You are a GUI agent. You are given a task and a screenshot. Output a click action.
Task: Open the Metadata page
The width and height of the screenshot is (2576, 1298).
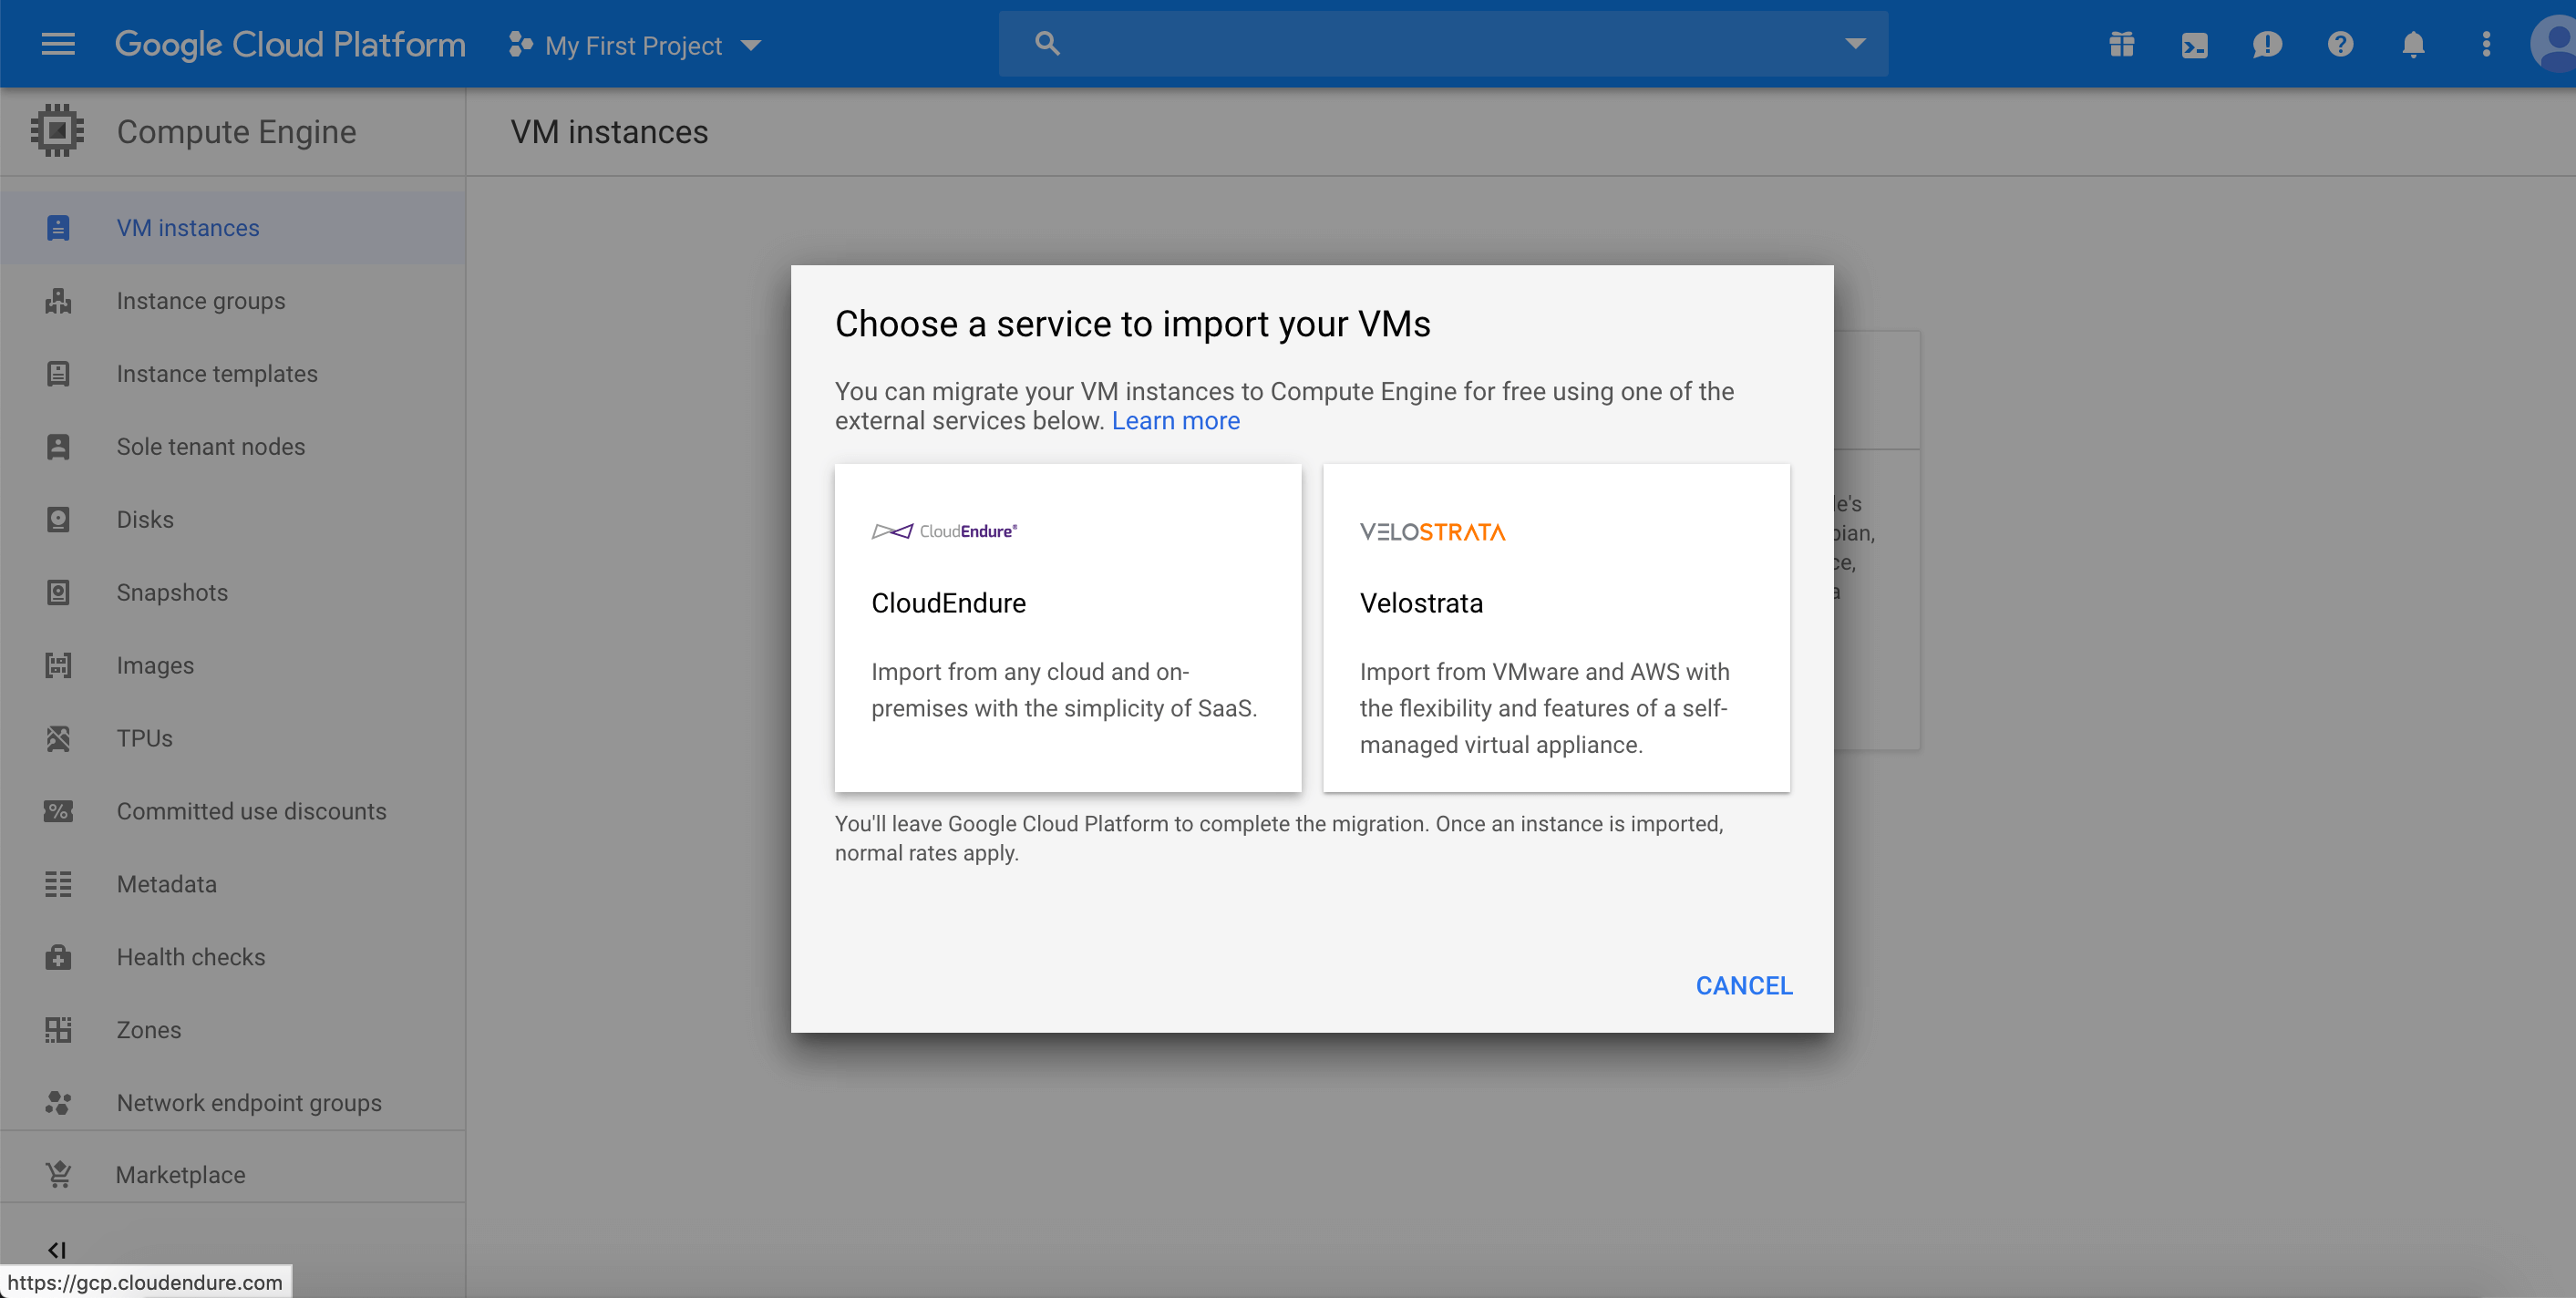click(232, 885)
